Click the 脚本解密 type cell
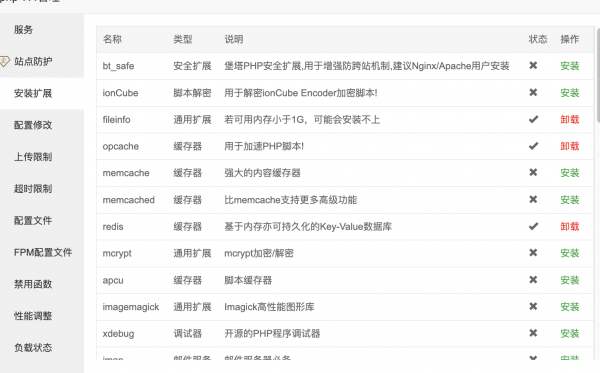The image size is (600, 373). pyautogui.click(x=192, y=93)
